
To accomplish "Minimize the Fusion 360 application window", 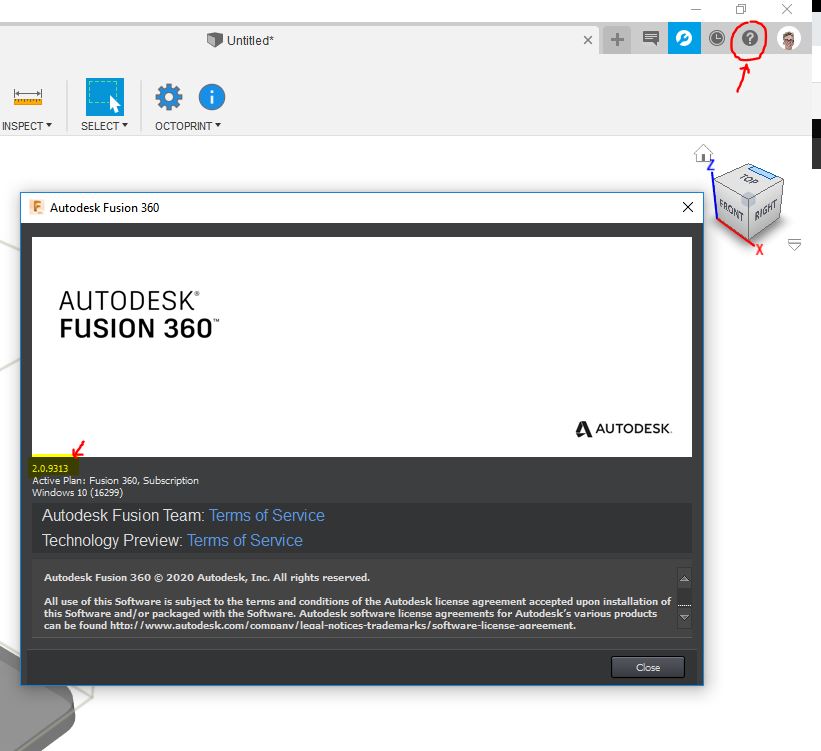I will click(x=695, y=9).
